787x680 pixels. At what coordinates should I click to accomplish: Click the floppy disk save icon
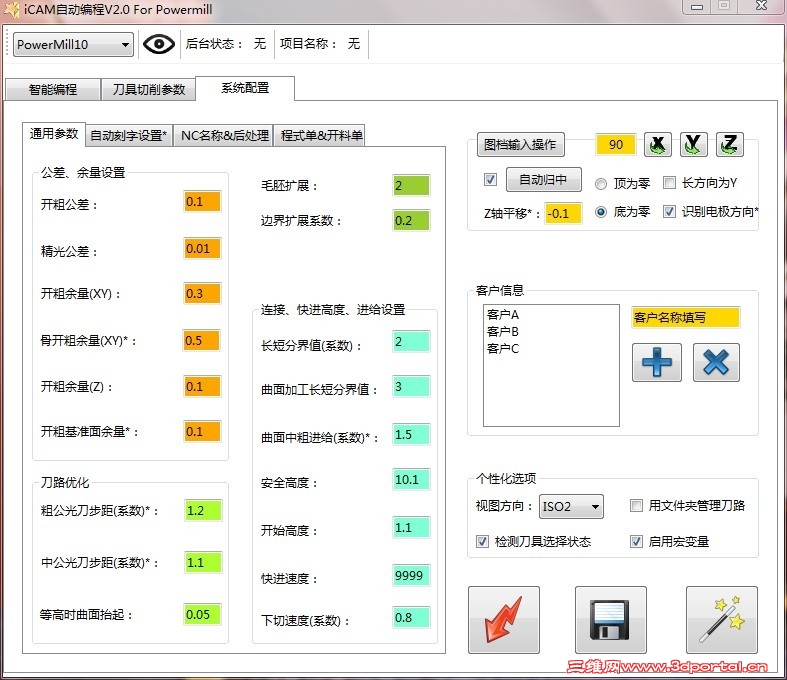tap(610, 620)
